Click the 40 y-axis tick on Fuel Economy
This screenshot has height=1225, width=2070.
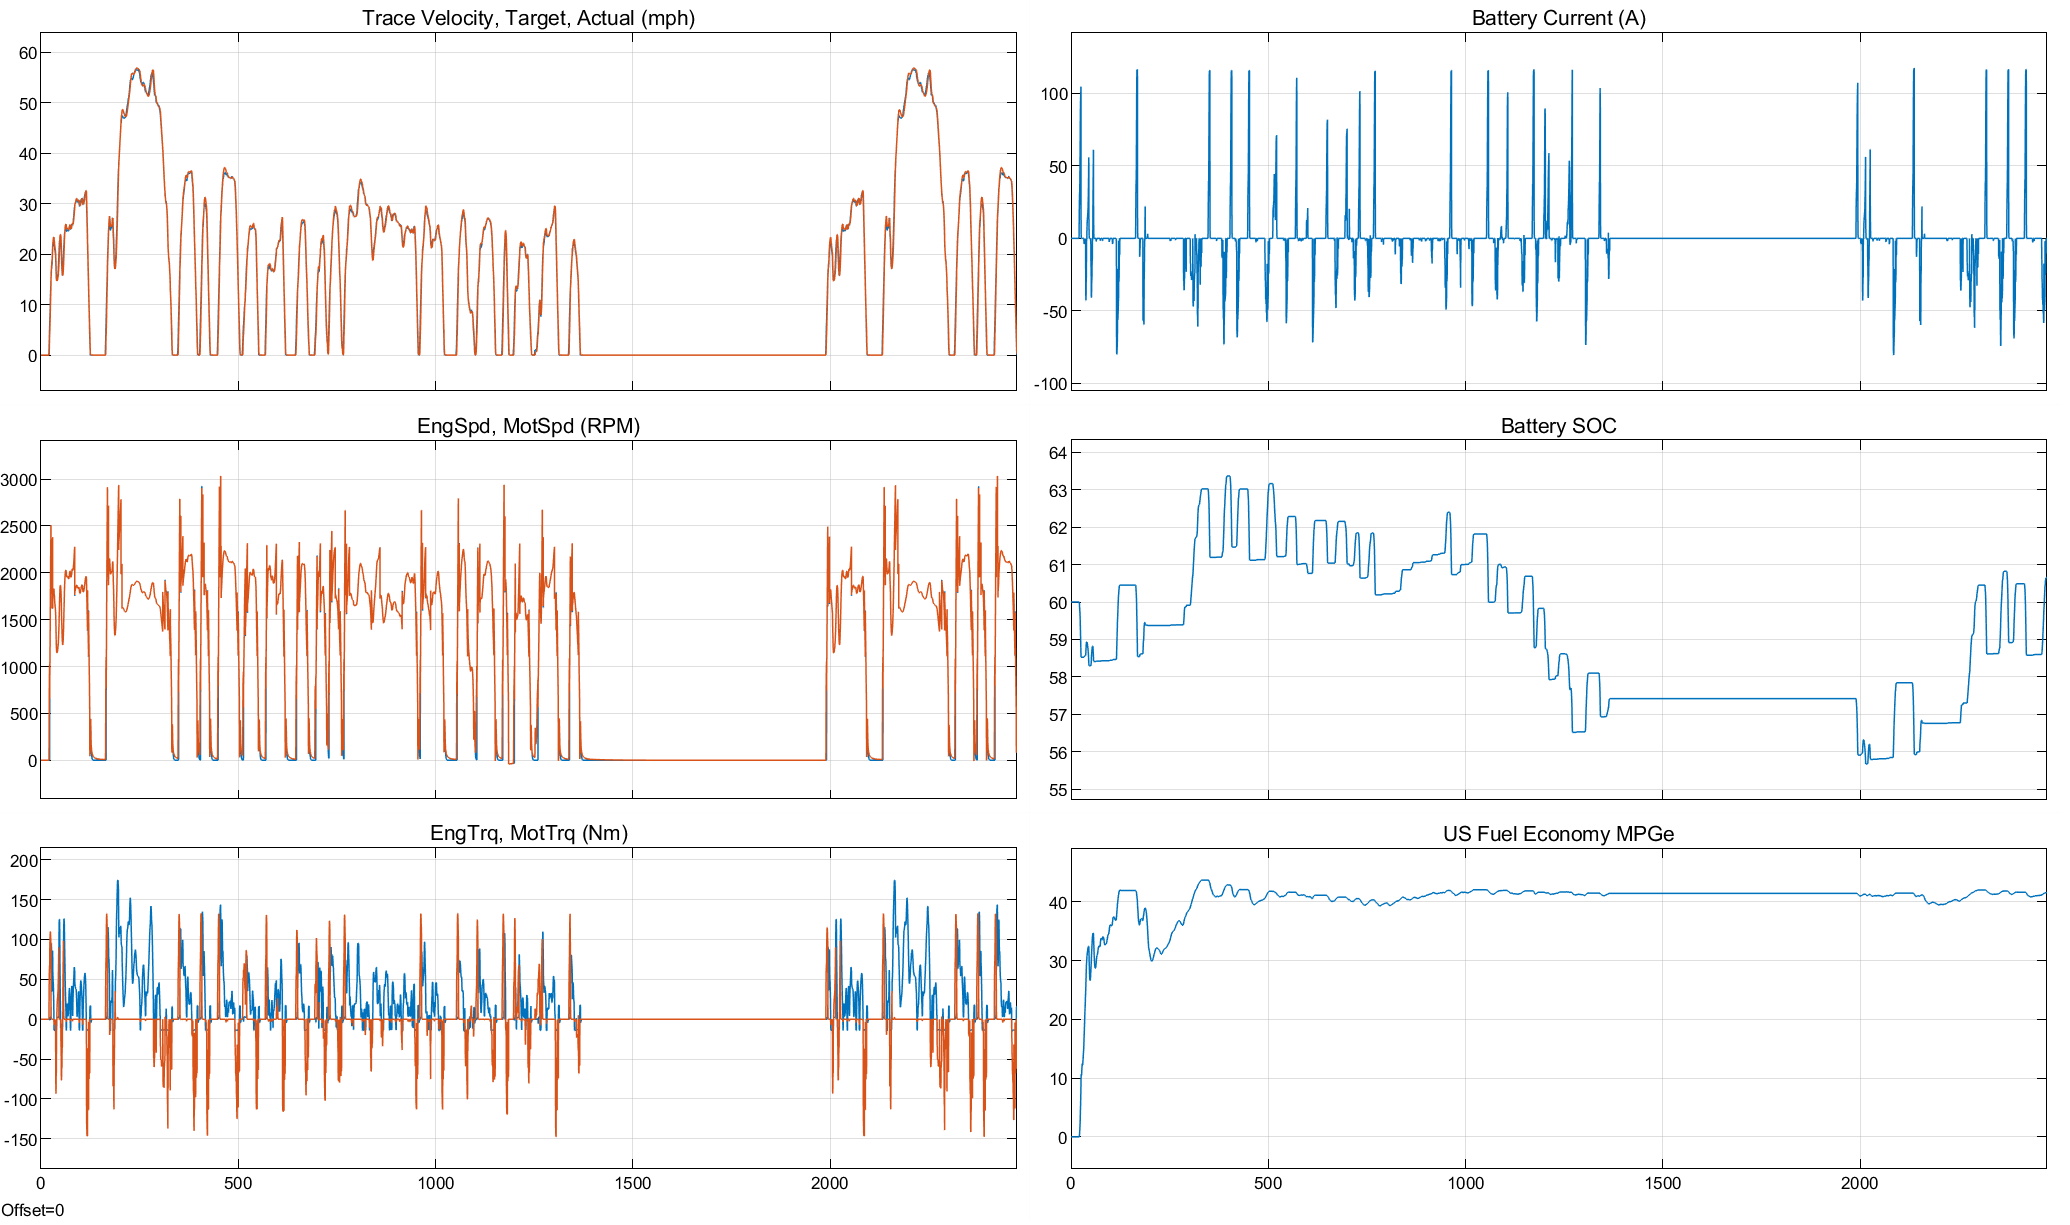(x=1057, y=902)
